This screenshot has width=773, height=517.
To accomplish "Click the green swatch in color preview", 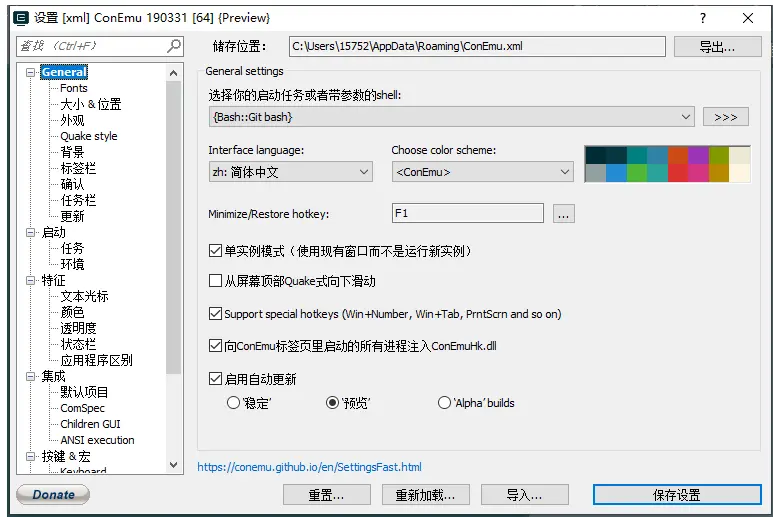I will tap(637, 173).
